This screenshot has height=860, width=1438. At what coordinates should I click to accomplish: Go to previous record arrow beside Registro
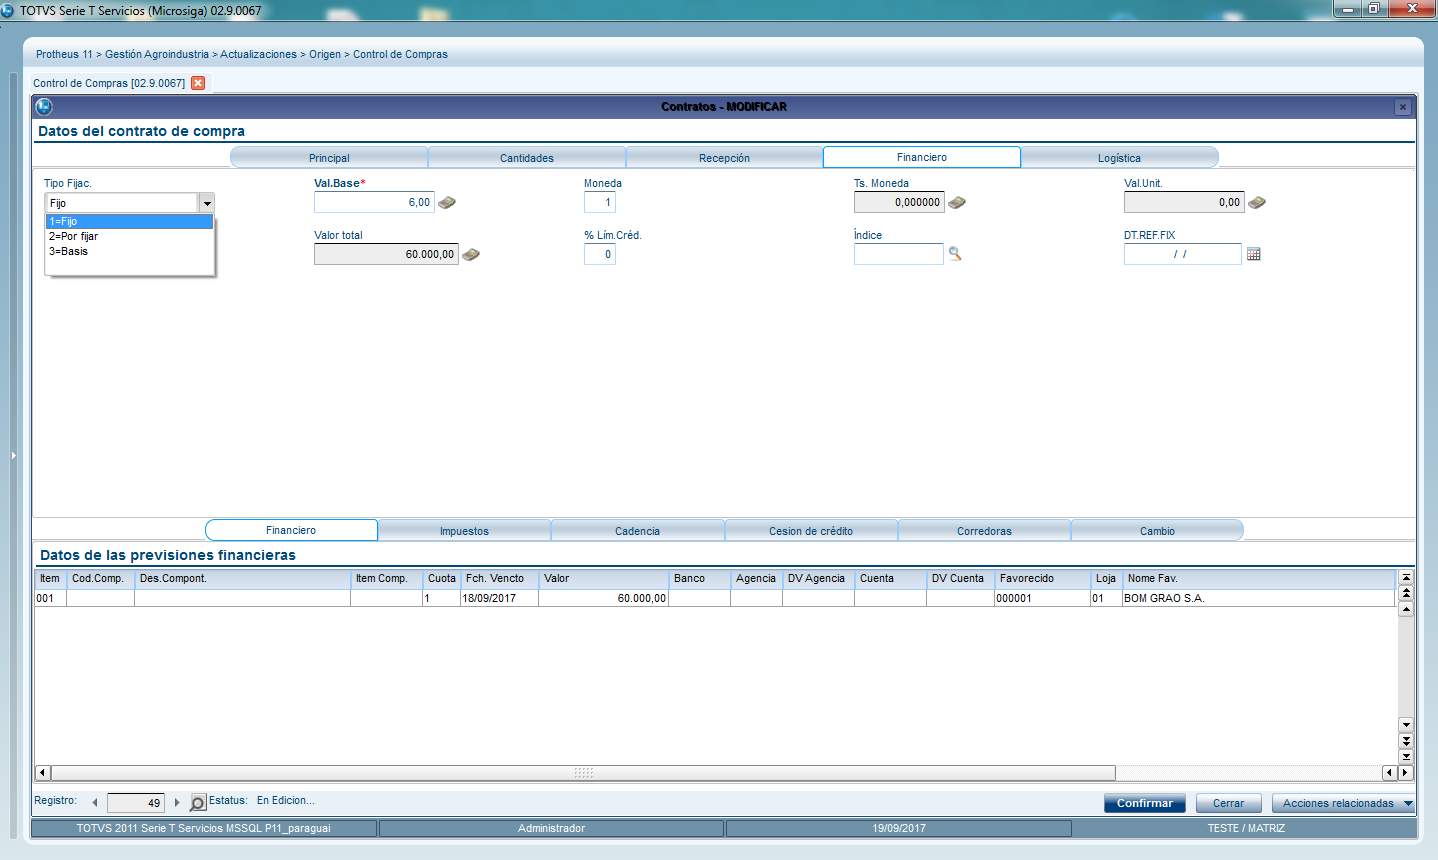[95, 802]
